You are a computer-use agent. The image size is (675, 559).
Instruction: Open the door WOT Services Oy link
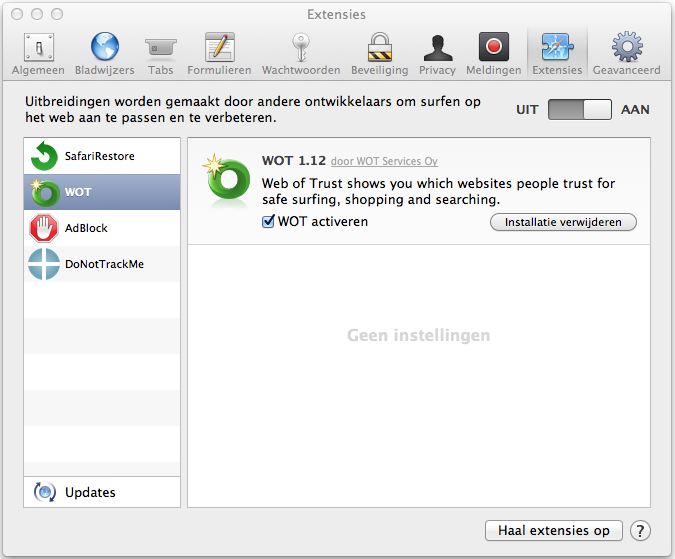pos(384,161)
